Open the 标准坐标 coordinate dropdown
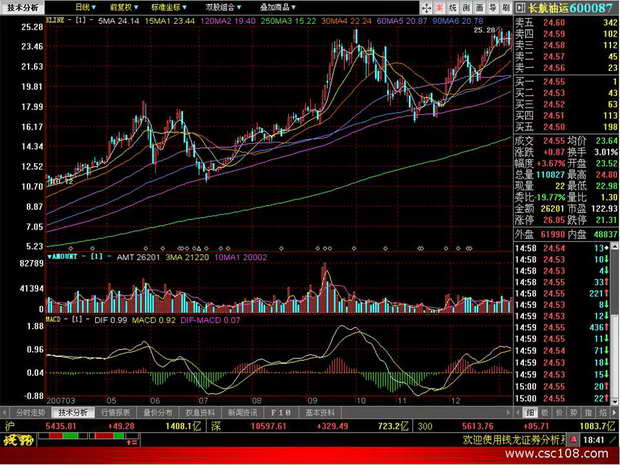The height and width of the screenshot is (465, 620). [x=169, y=7]
